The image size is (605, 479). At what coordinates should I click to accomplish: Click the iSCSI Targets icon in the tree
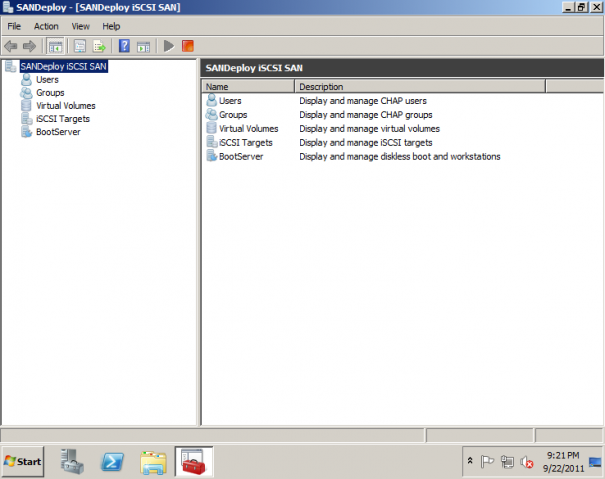27,119
